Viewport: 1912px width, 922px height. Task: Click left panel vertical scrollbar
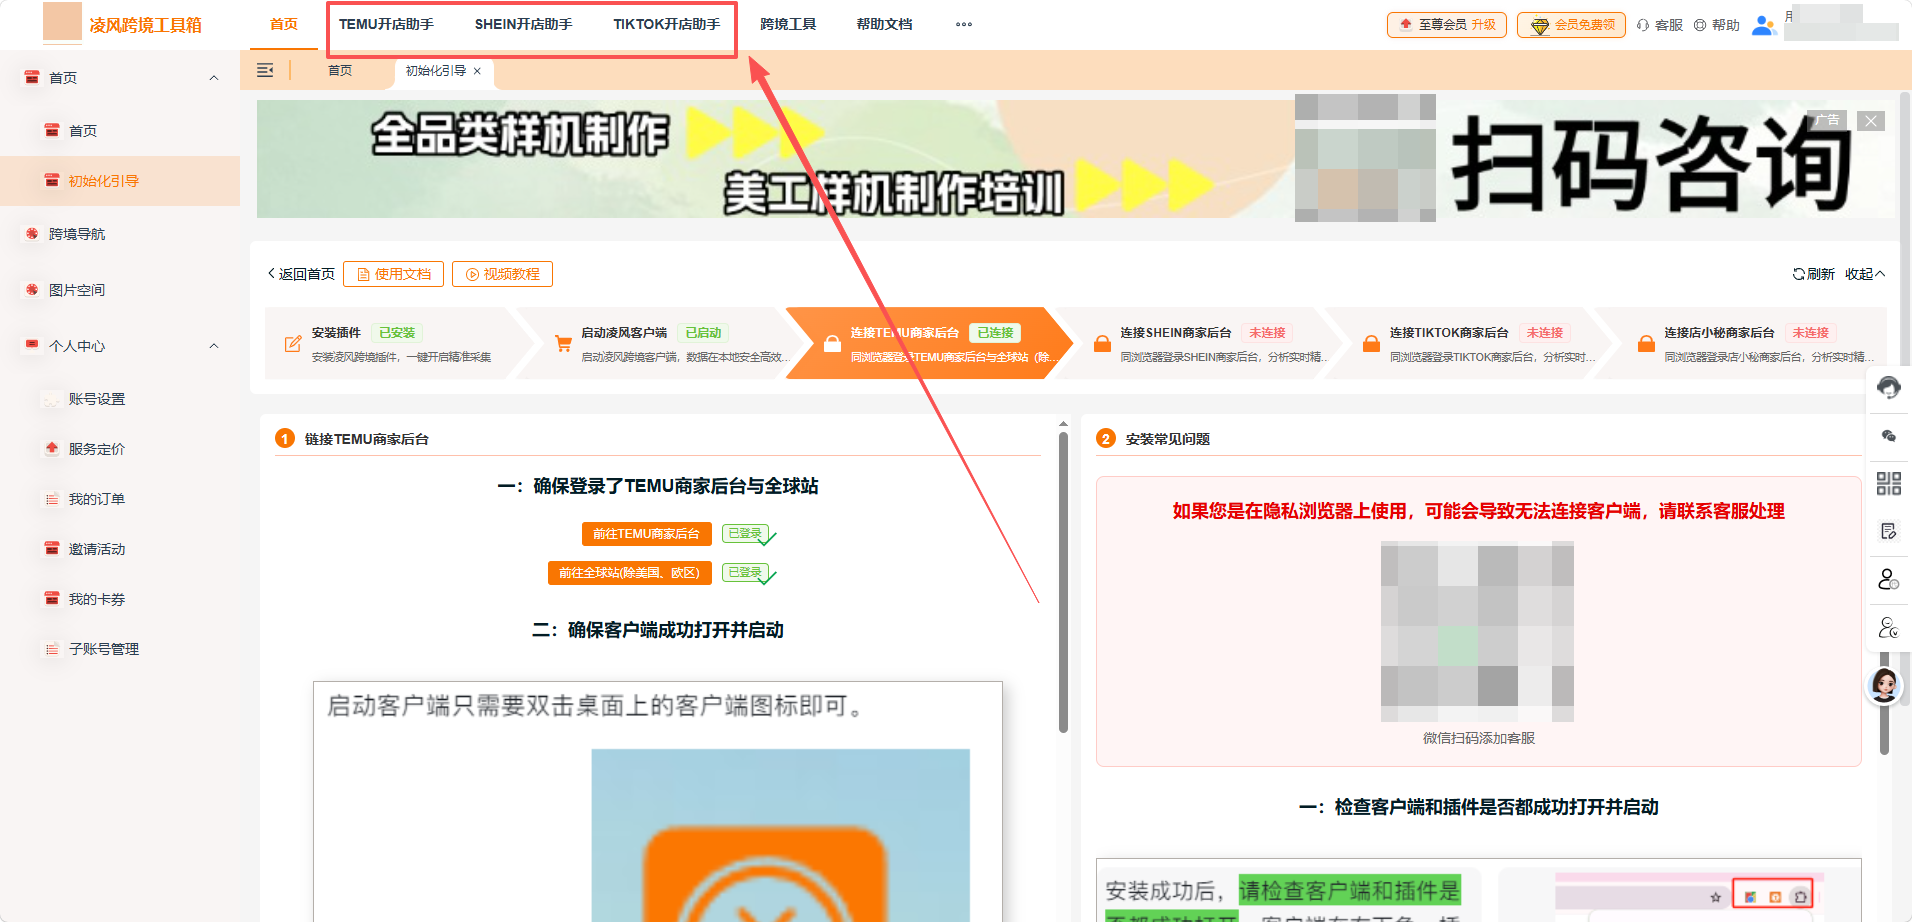click(x=1063, y=580)
